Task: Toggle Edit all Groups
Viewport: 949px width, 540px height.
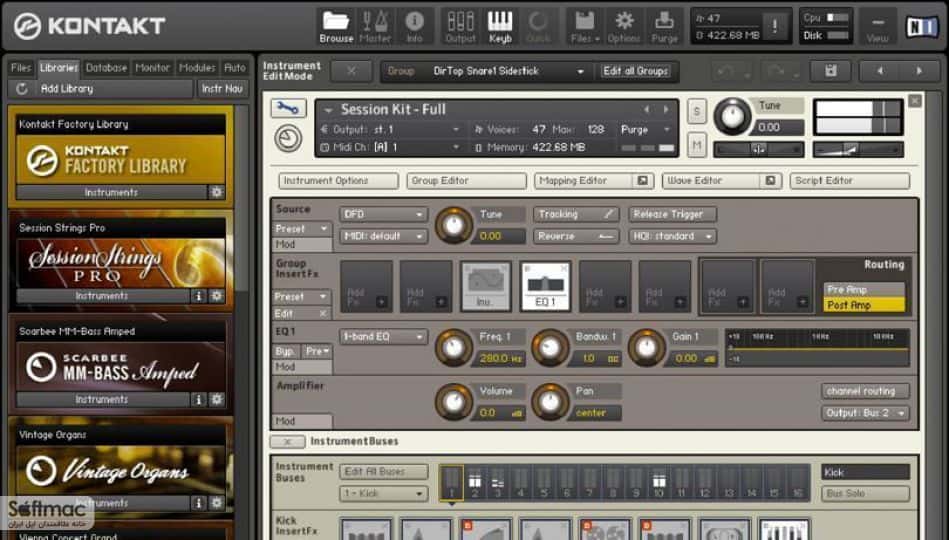Action: 635,71
